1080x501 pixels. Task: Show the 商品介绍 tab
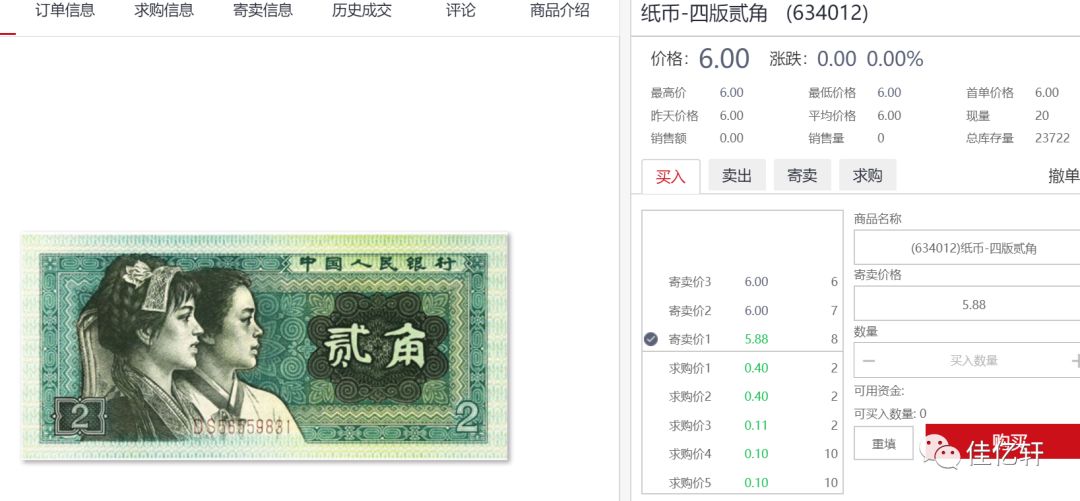pyautogui.click(x=559, y=10)
